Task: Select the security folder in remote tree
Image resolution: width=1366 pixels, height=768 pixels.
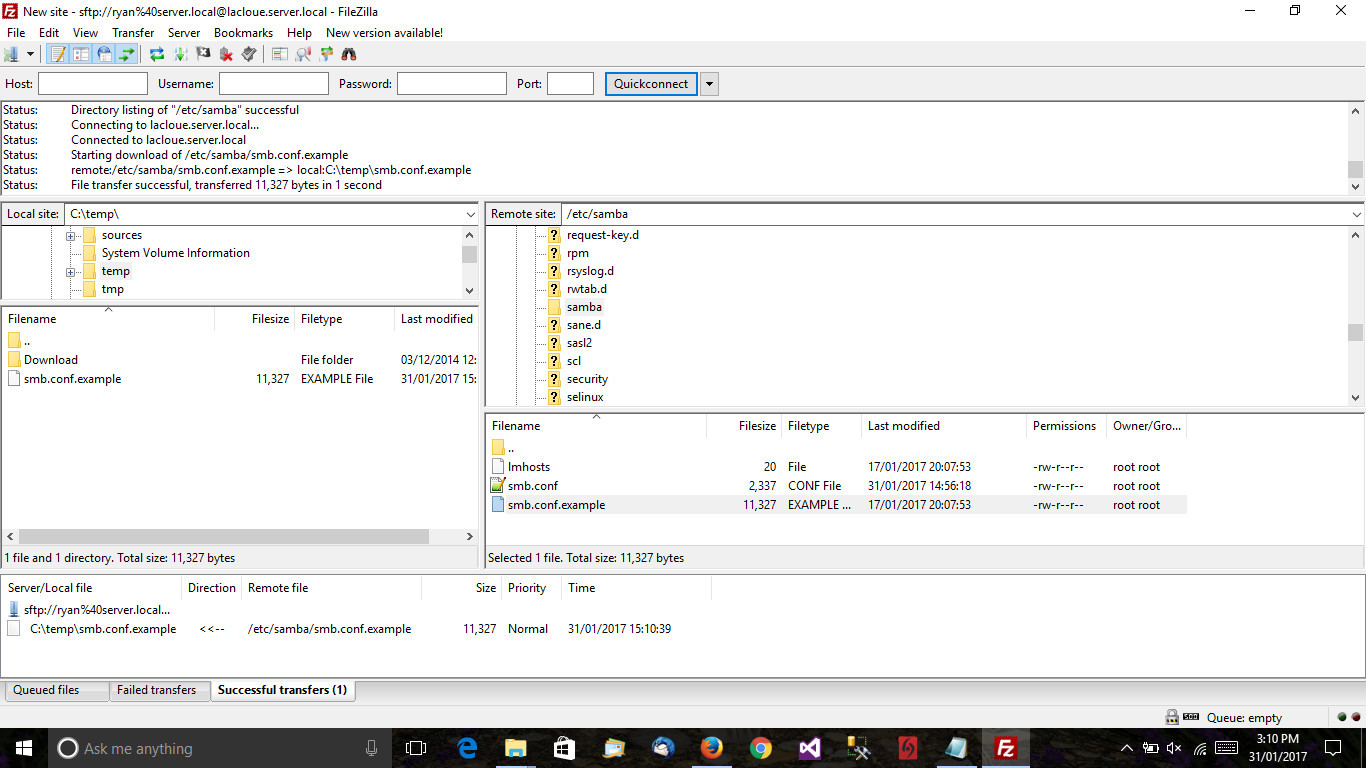Action: 587,379
